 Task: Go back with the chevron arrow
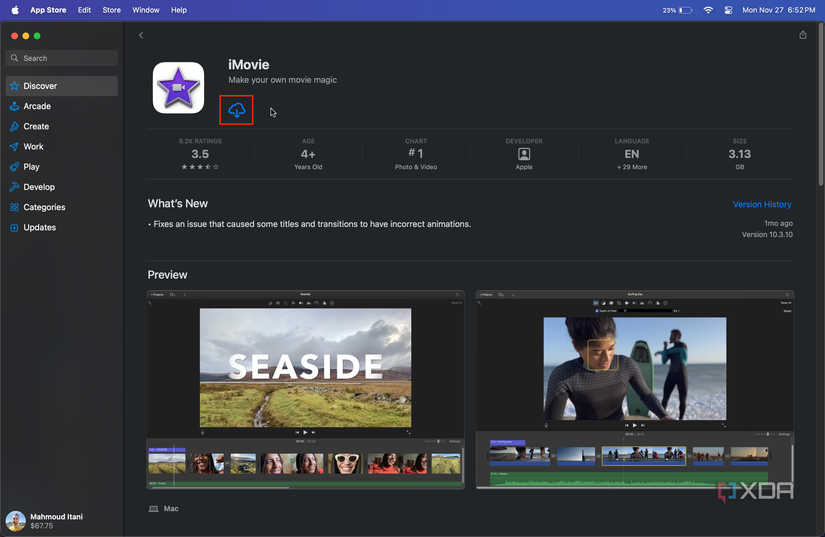pyautogui.click(x=141, y=35)
